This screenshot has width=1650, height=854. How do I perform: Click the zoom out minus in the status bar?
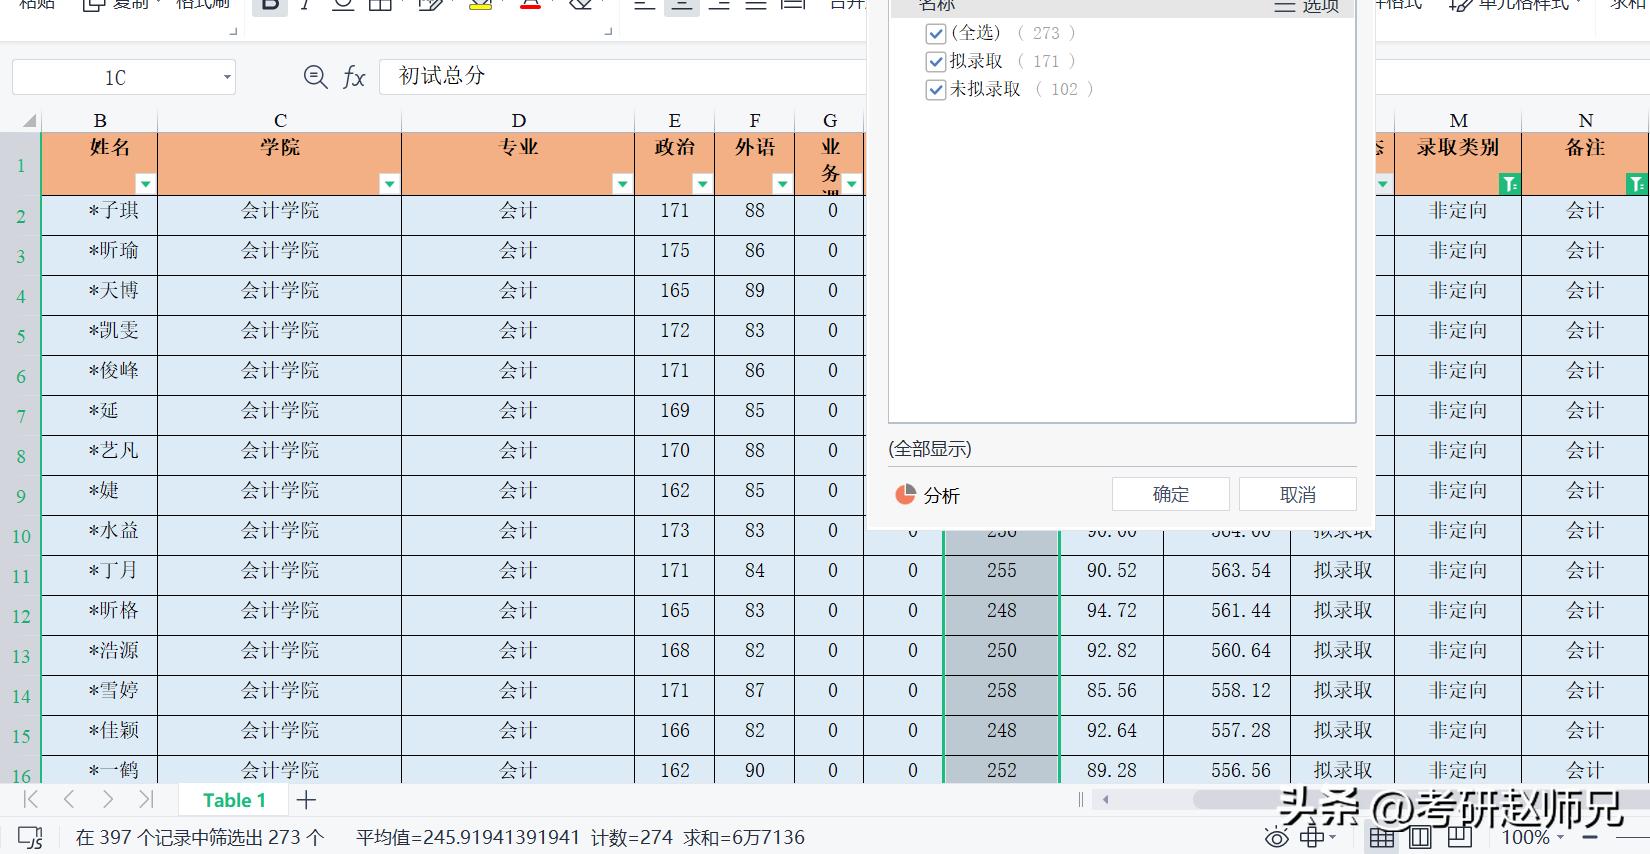tap(1590, 838)
